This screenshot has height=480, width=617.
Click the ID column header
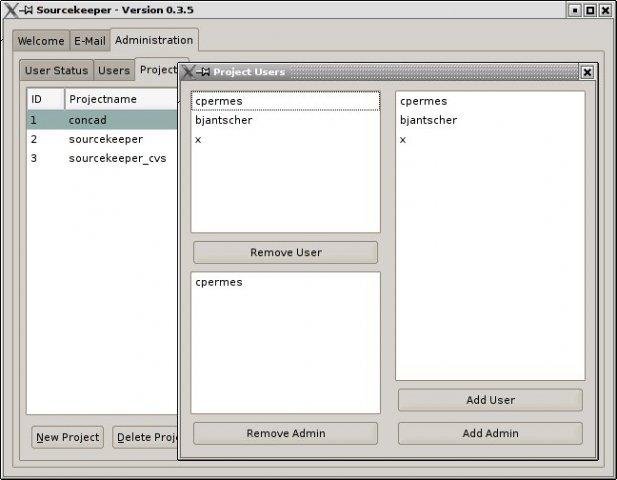point(46,99)
